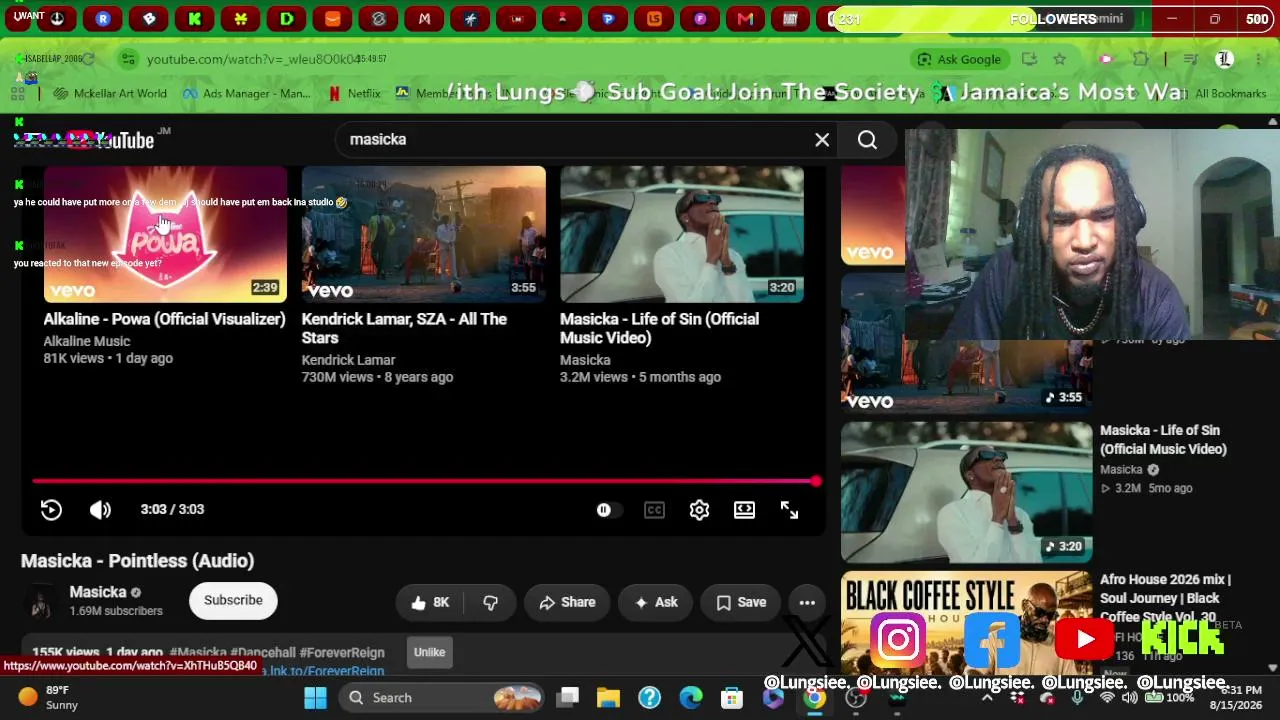Save the video to a playlist
This screenshot has width=1280, height=720.
coord(741,602)
